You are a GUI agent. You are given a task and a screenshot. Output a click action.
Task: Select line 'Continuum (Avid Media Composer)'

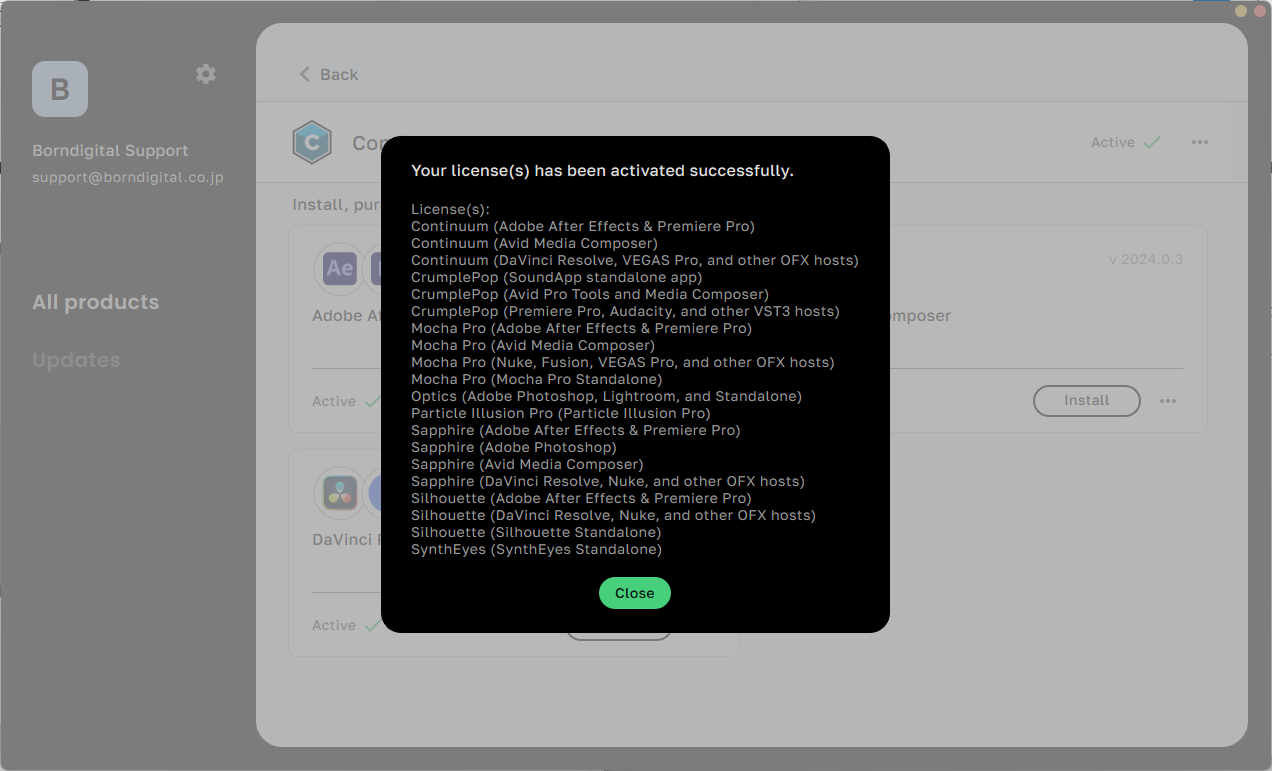pyautogui.click(x=534, y=243)
